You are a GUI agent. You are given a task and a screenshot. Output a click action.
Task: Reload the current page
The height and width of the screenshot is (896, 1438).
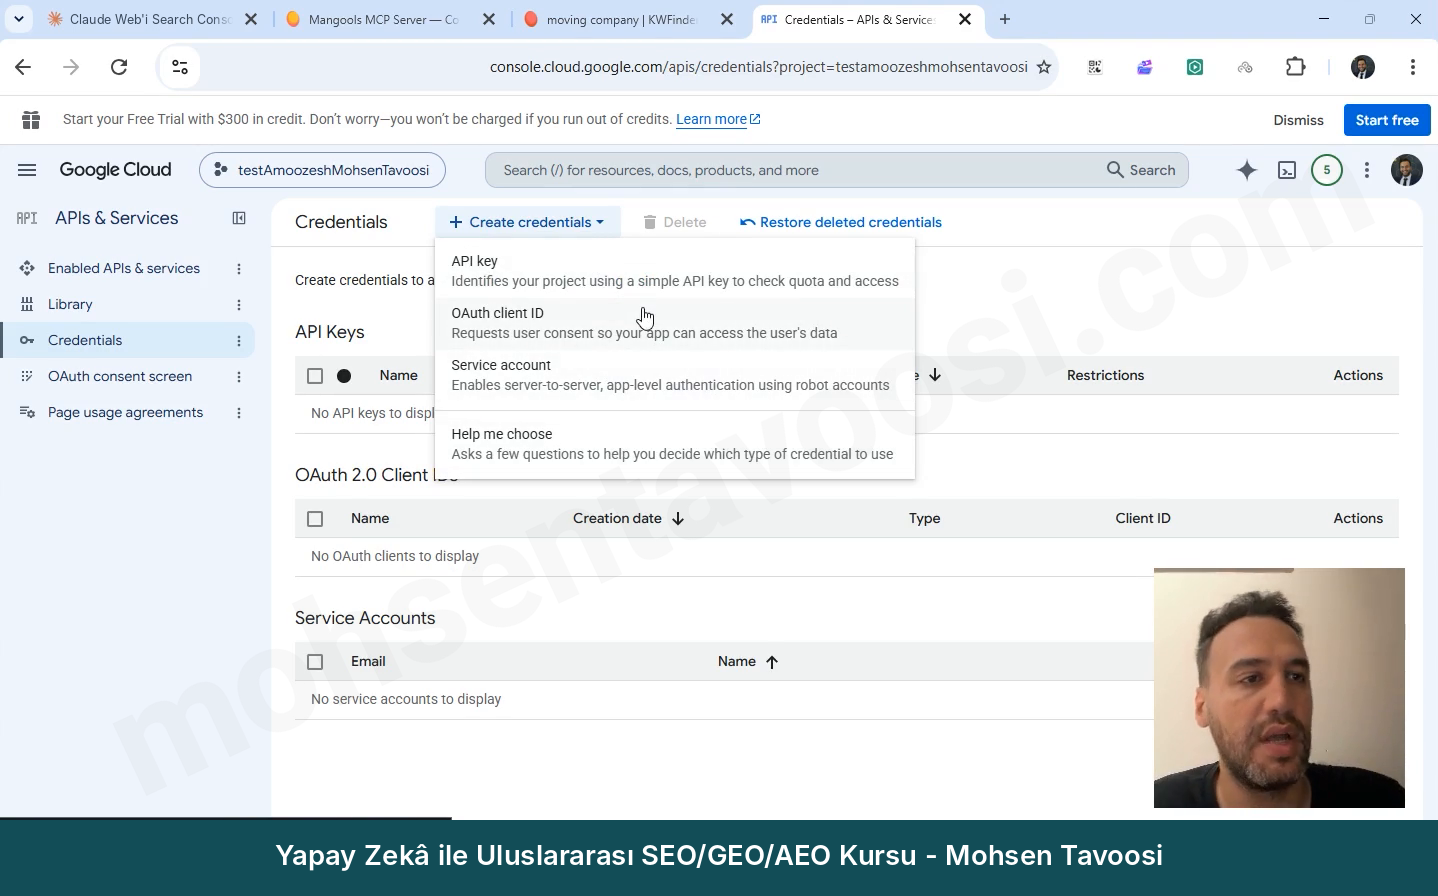tap(119, 67)
